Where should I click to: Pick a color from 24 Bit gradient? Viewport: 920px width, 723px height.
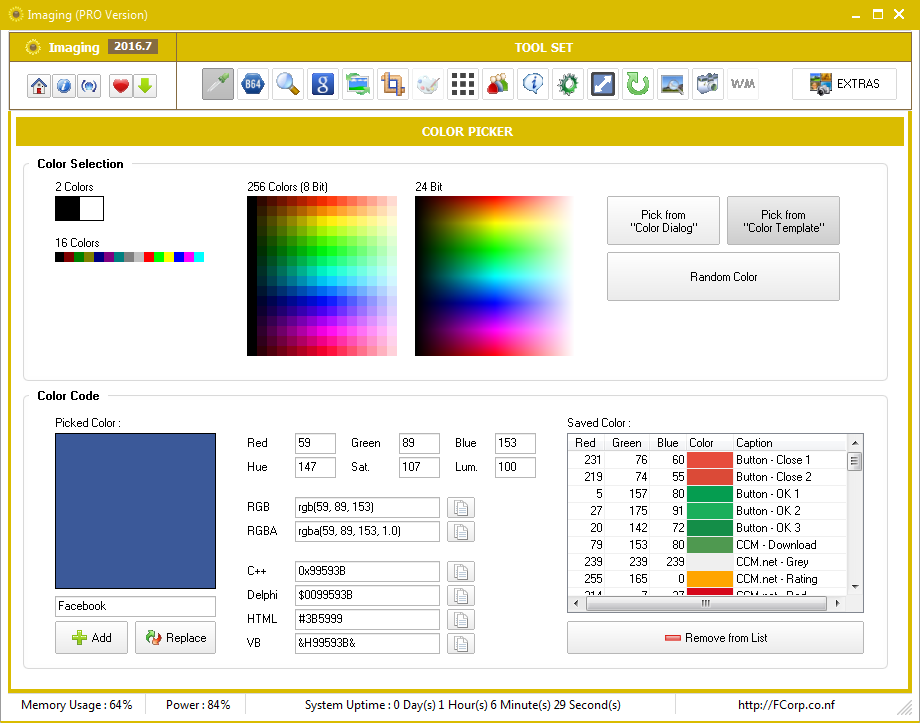494,276
